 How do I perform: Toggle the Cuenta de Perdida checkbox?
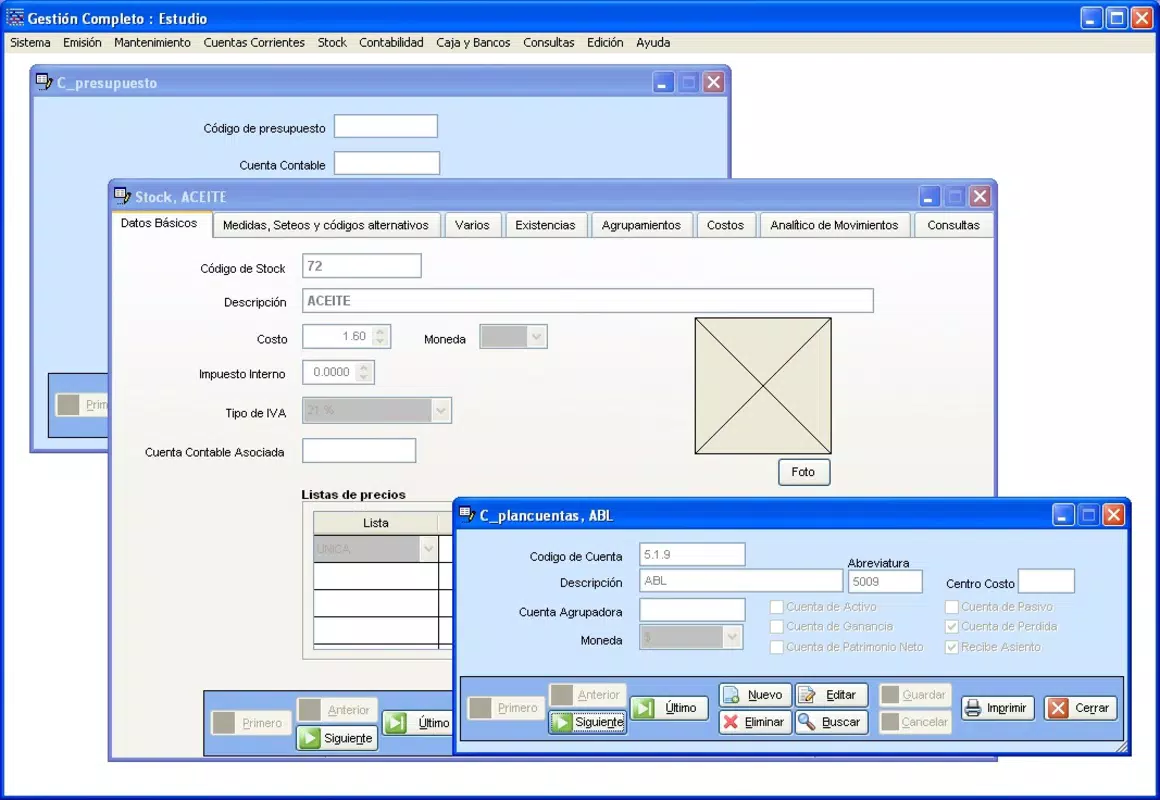(952, 627)
